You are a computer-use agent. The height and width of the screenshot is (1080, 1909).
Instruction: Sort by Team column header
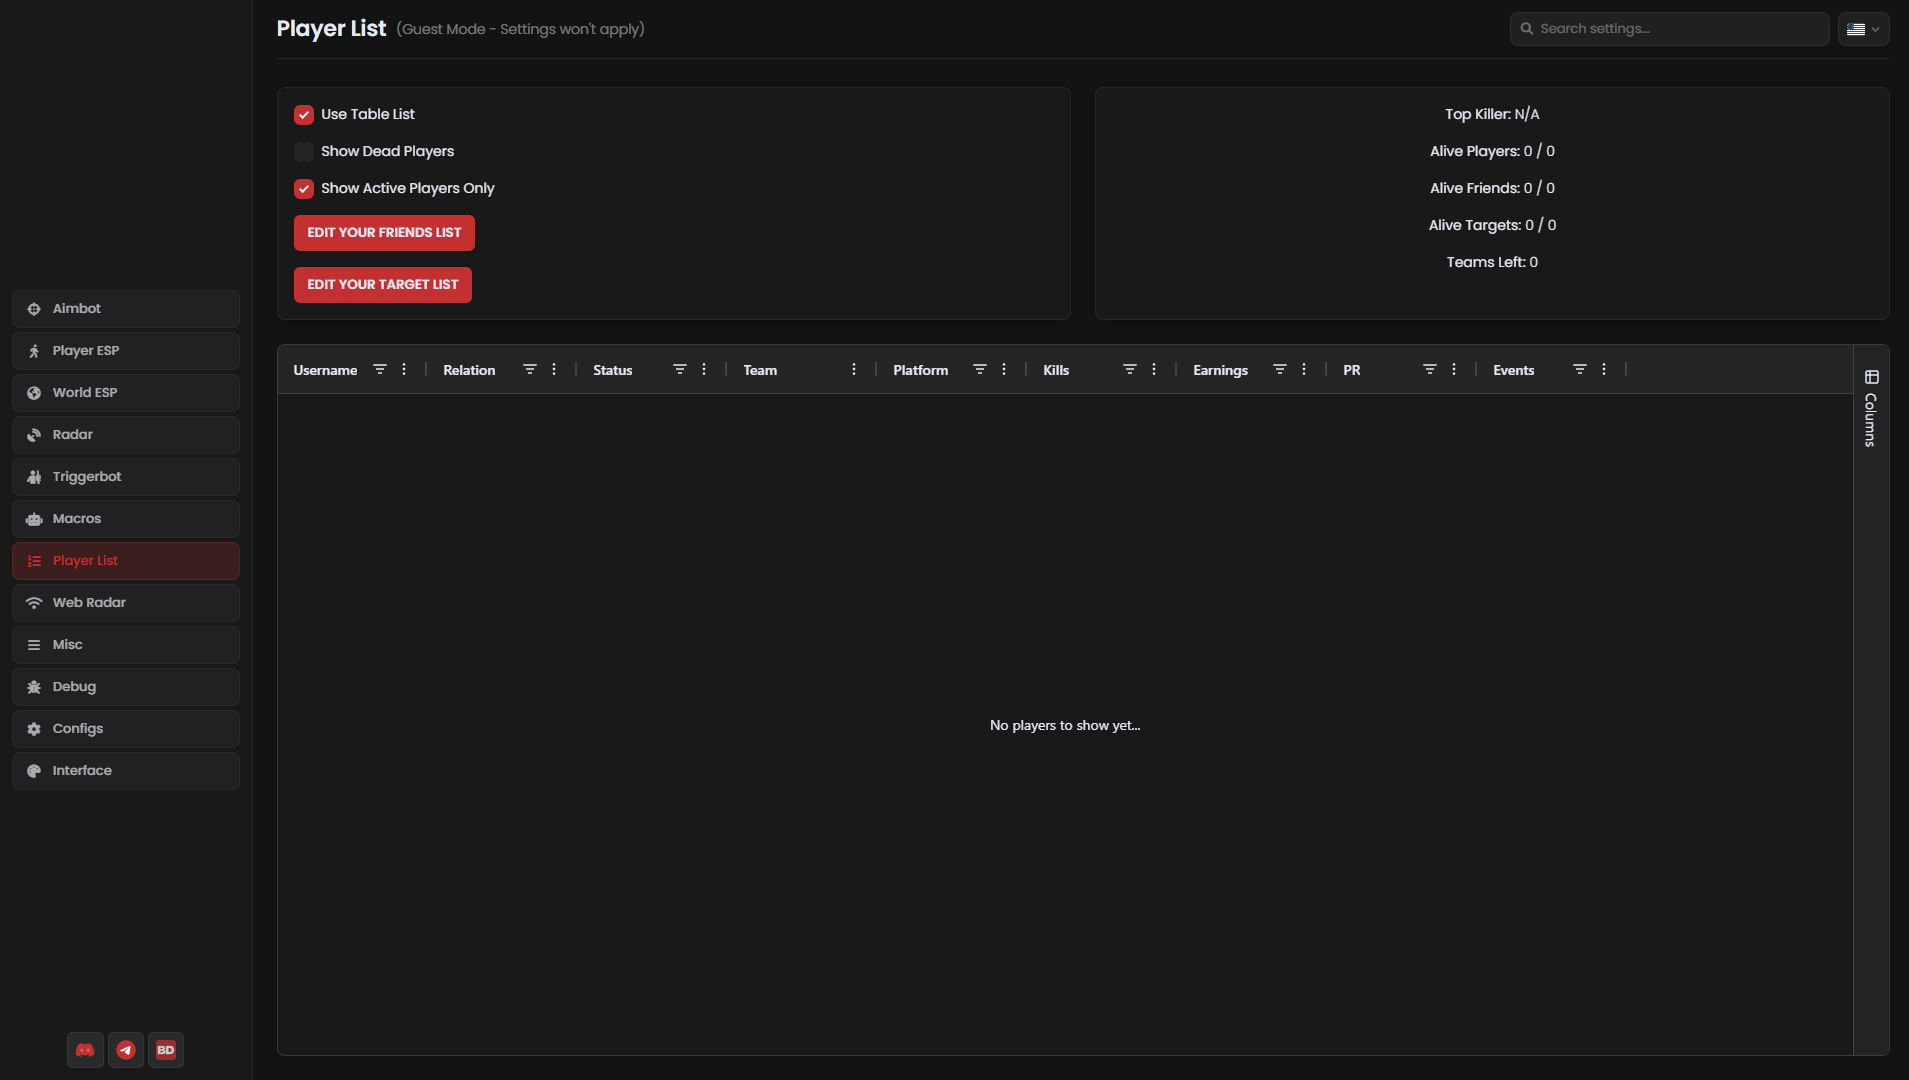[760, 371]
